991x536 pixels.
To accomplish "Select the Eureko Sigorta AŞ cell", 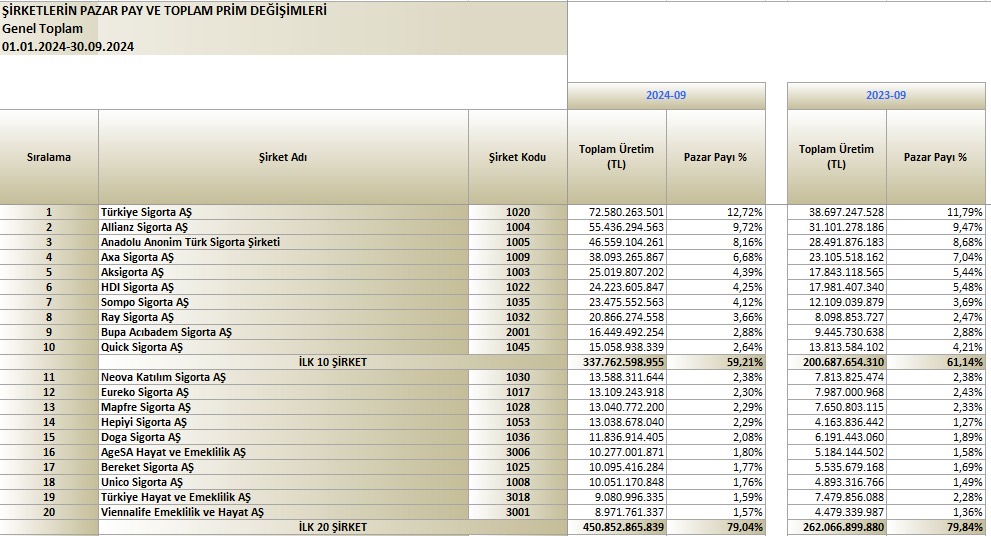I will click(x=283, y=393).
